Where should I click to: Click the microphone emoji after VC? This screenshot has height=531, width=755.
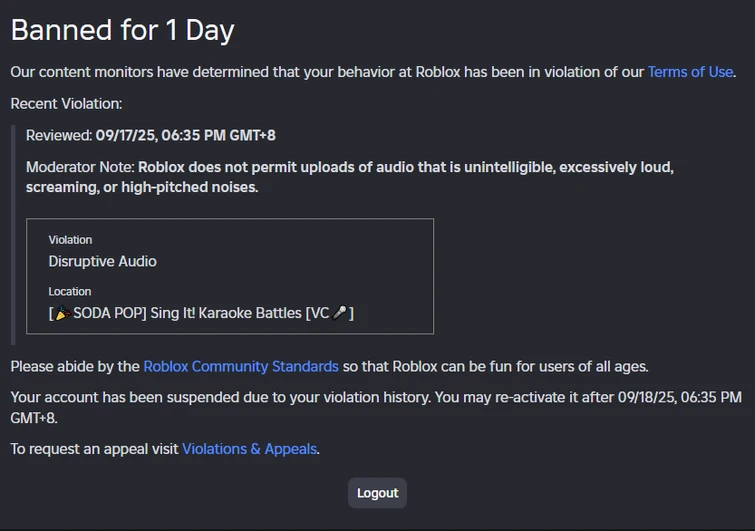pyautogui.click(x=339, y=313)
